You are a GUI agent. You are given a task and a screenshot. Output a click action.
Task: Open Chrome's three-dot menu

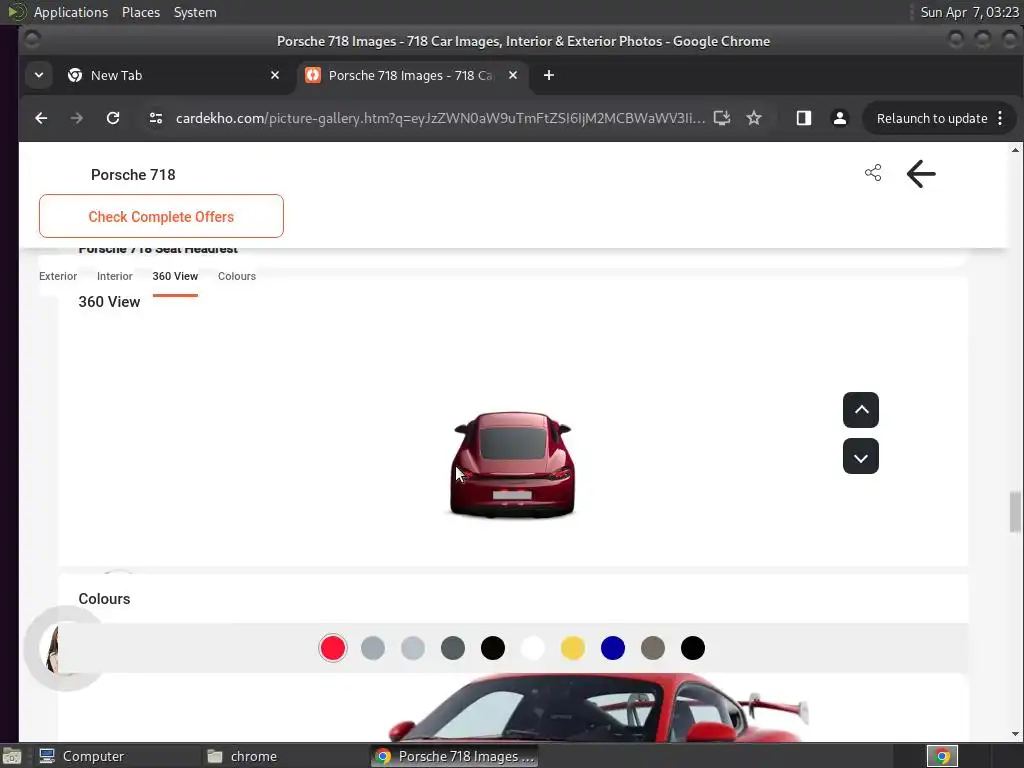click(x=1000, y=118)
